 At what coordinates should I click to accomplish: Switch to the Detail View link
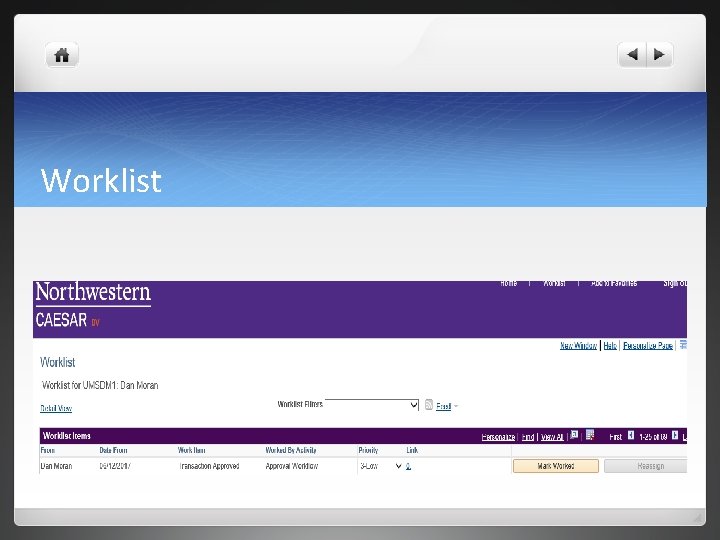tap(56, 408)
